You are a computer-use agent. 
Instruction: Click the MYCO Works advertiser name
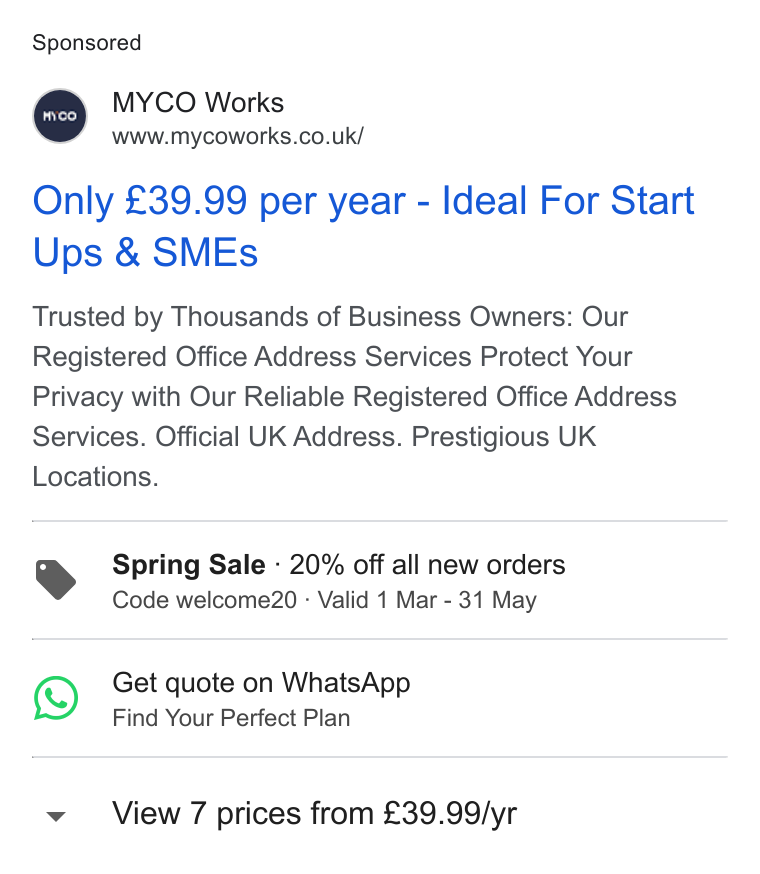pos(198,103)
